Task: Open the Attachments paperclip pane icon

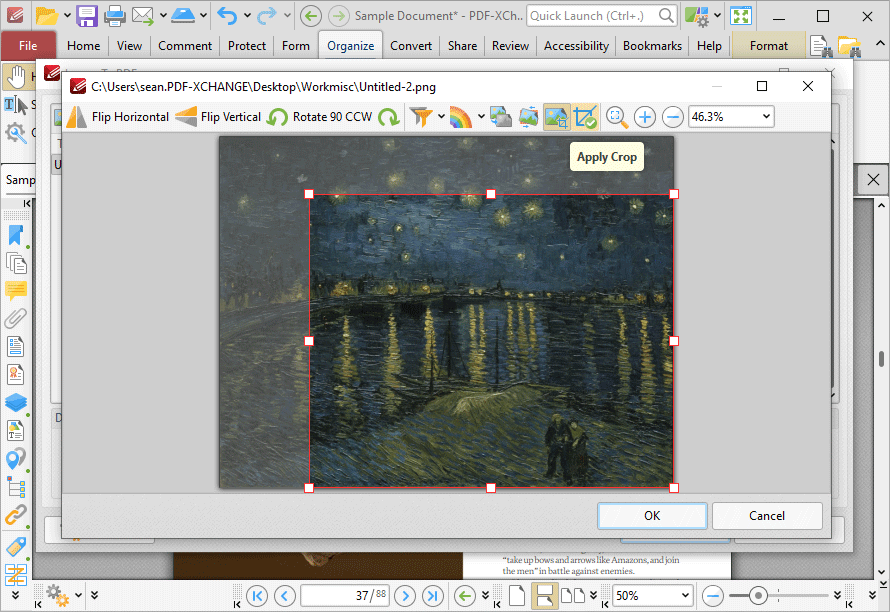Action: tap(15, 318)
